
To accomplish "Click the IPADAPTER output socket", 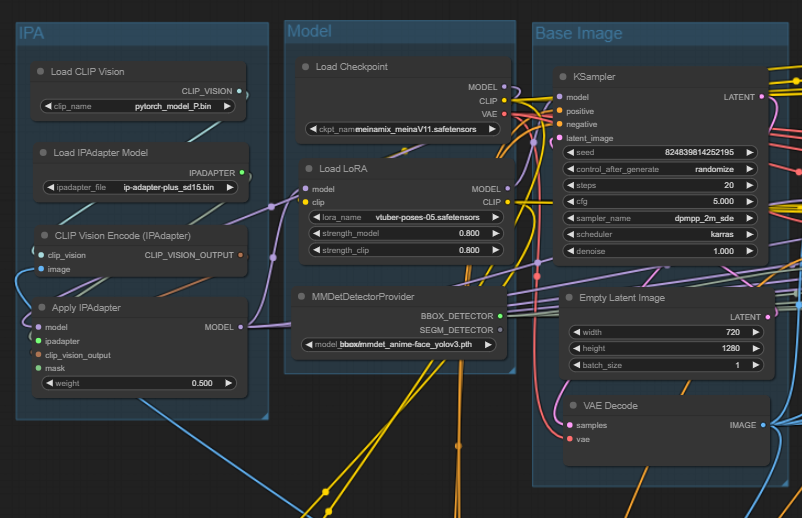I will (242, 172).
